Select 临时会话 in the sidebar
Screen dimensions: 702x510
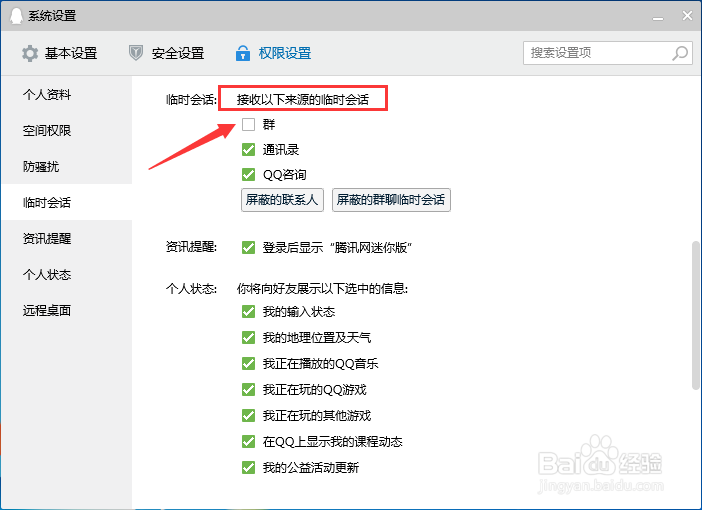[67, 202]
